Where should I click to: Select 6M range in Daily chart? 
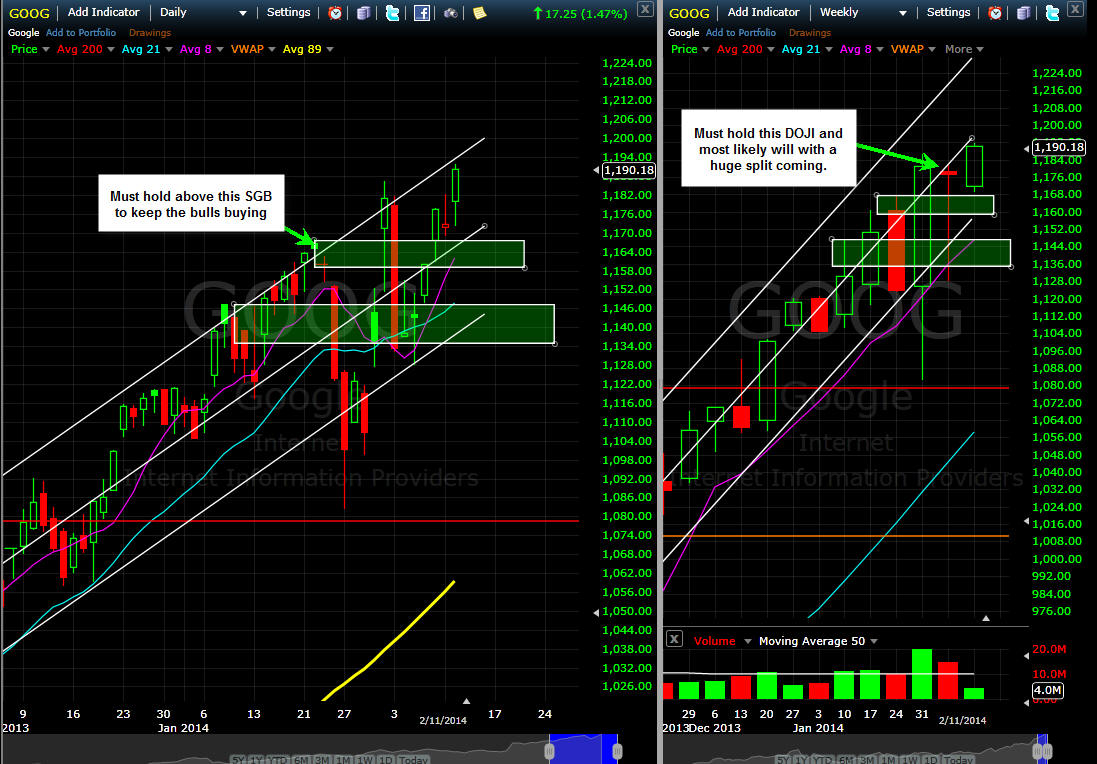click(x=302, y=760)
